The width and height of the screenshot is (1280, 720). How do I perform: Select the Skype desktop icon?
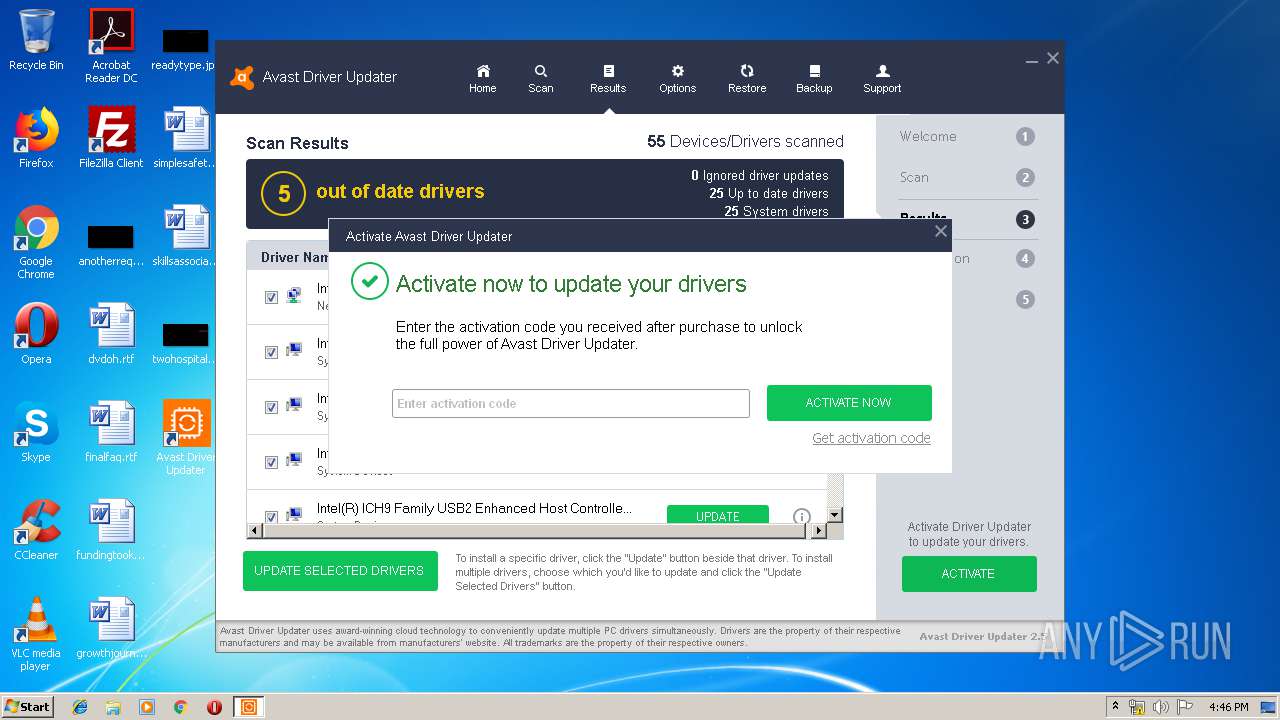pos(36,432)
